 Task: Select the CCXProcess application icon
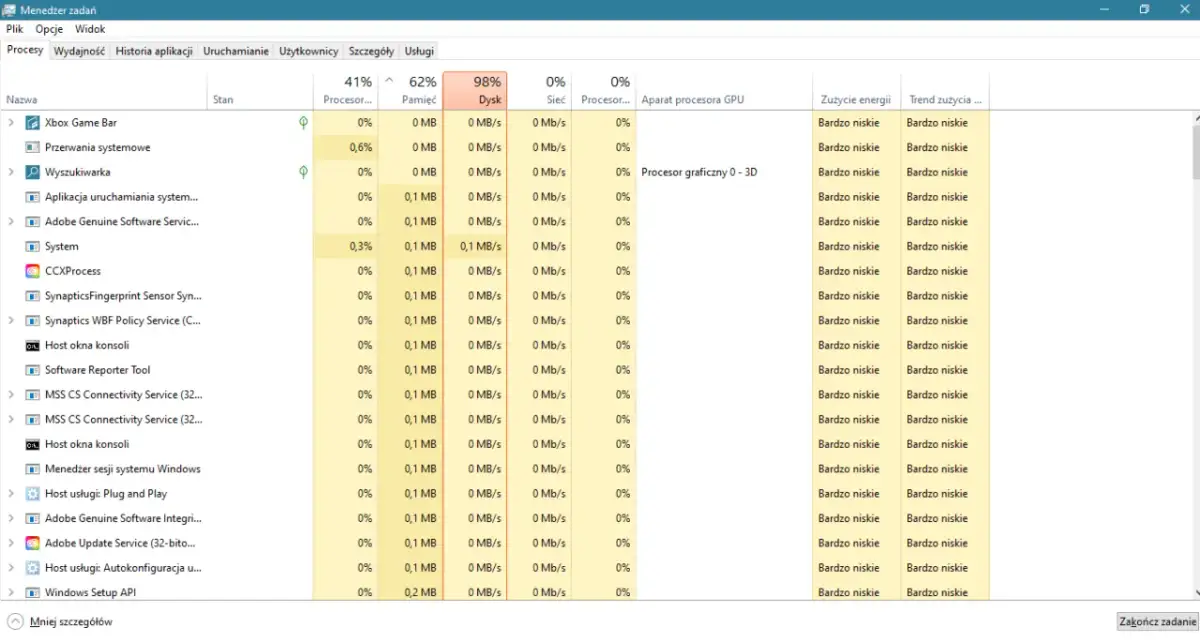31,271
